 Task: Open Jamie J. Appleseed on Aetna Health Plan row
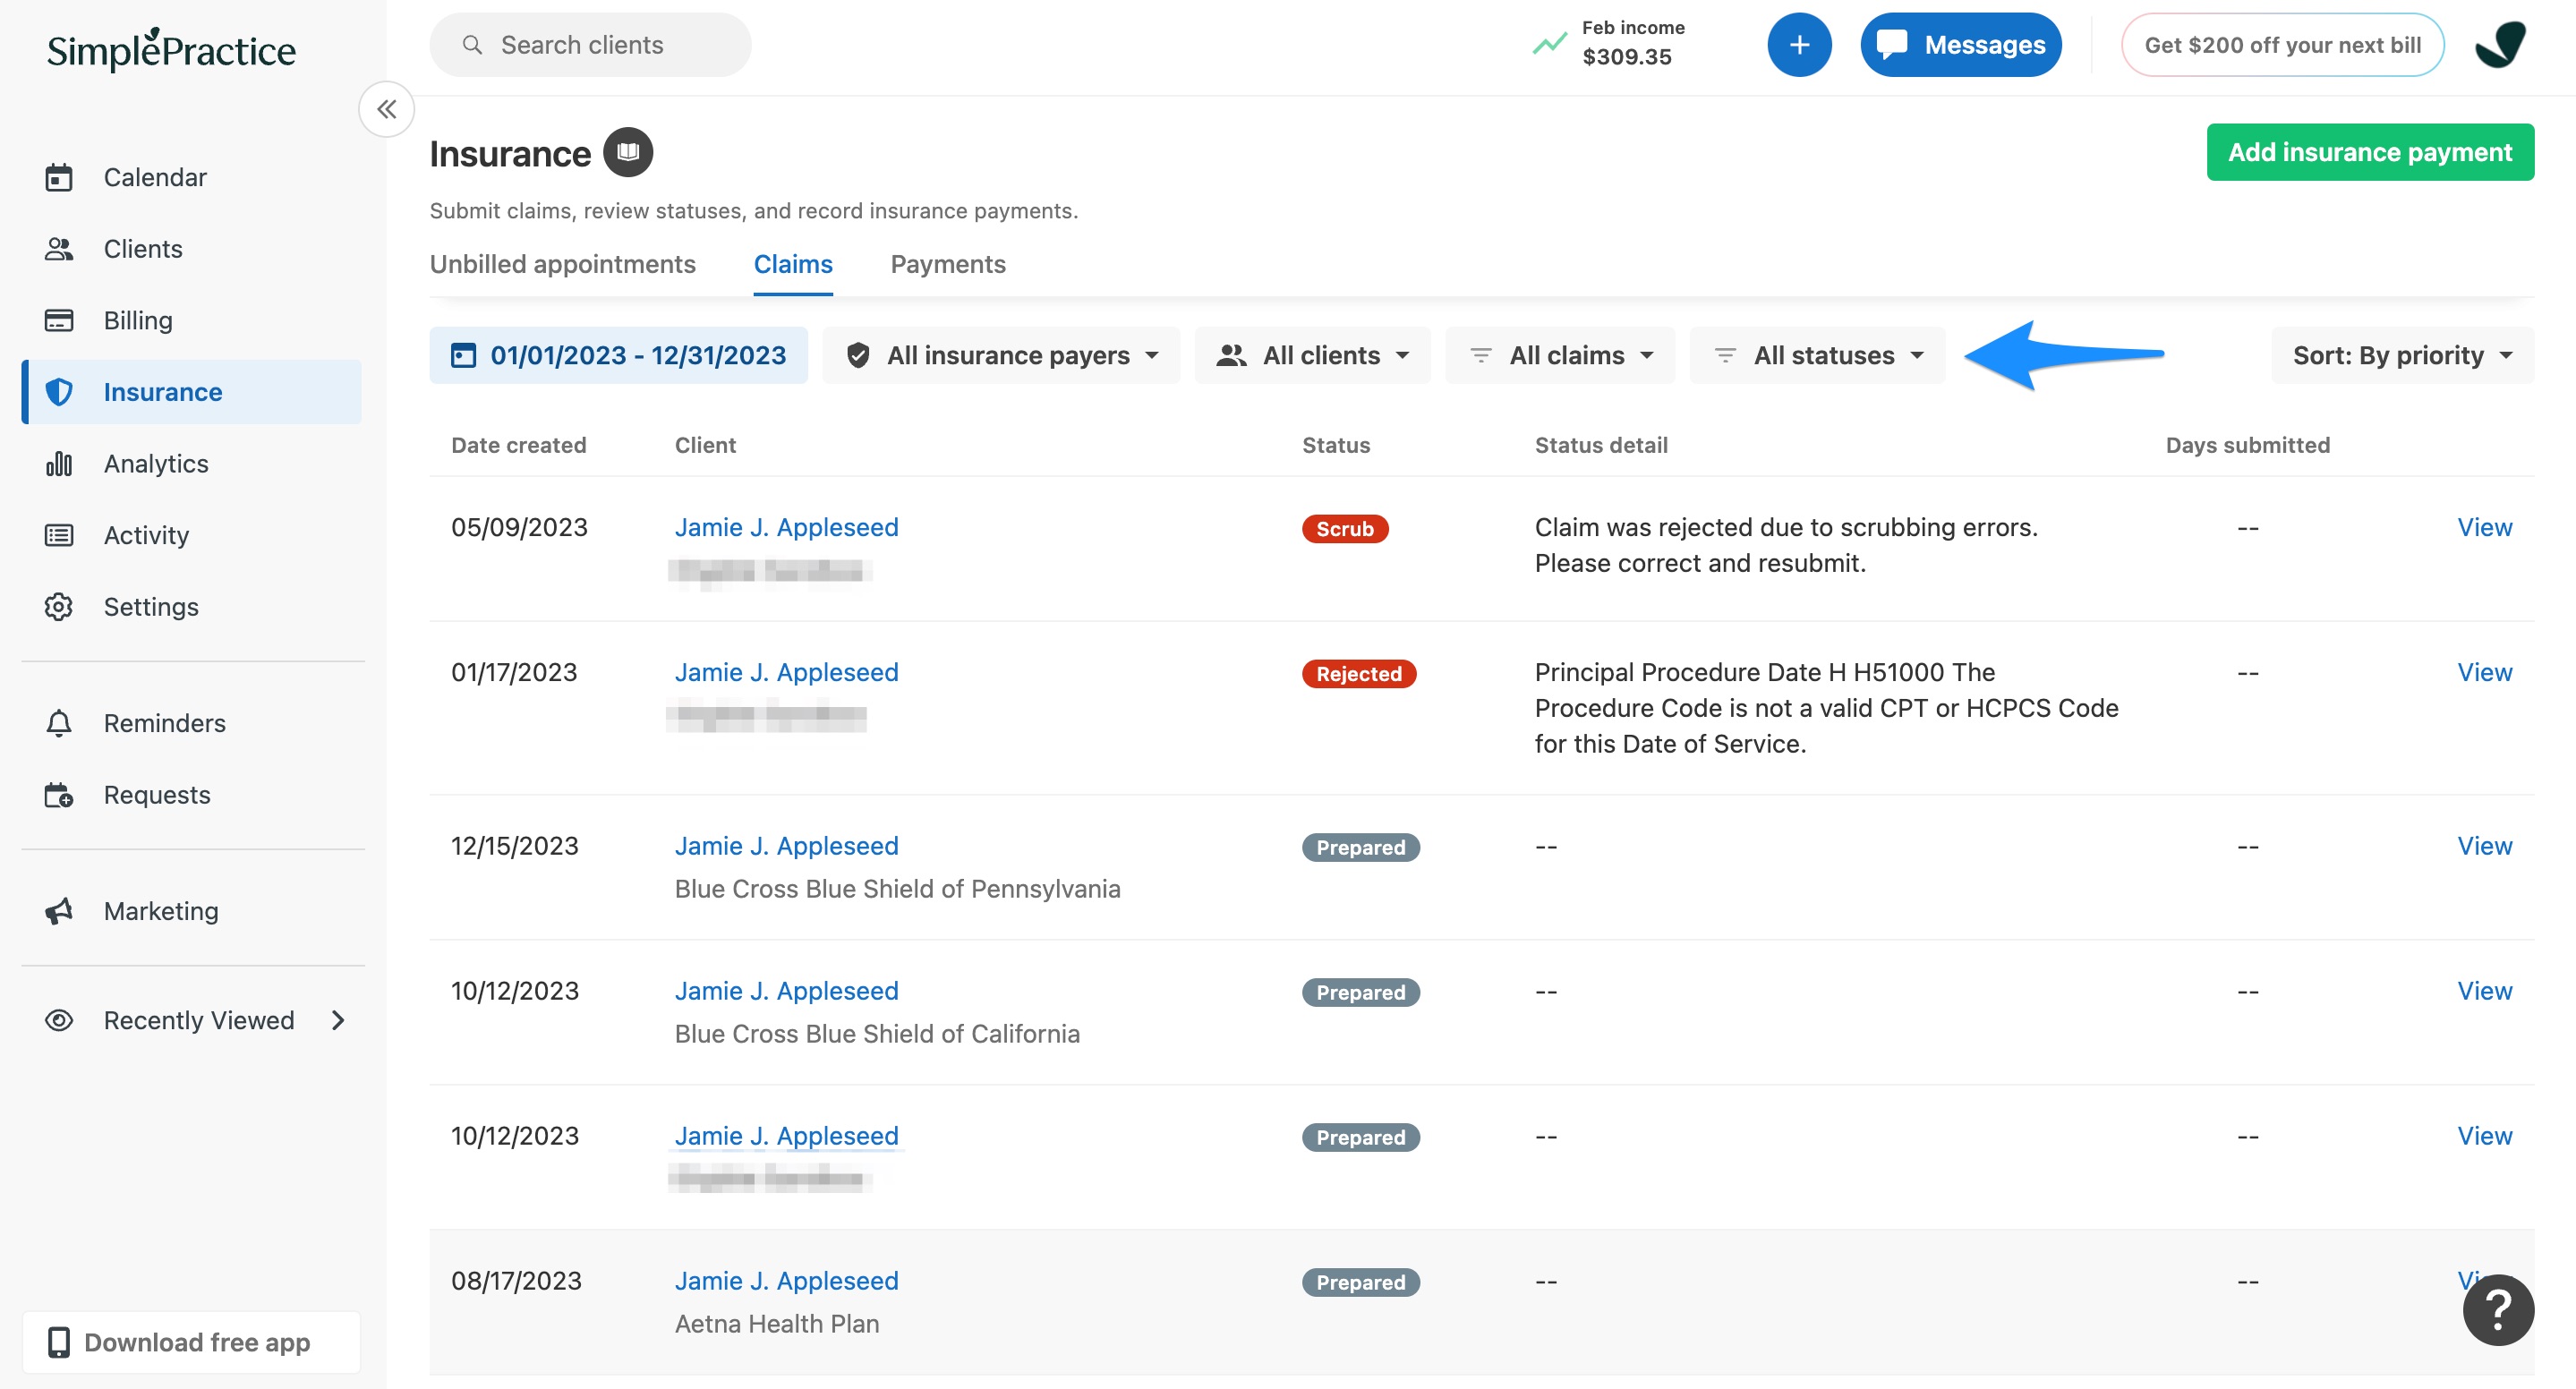[786, 1281]
